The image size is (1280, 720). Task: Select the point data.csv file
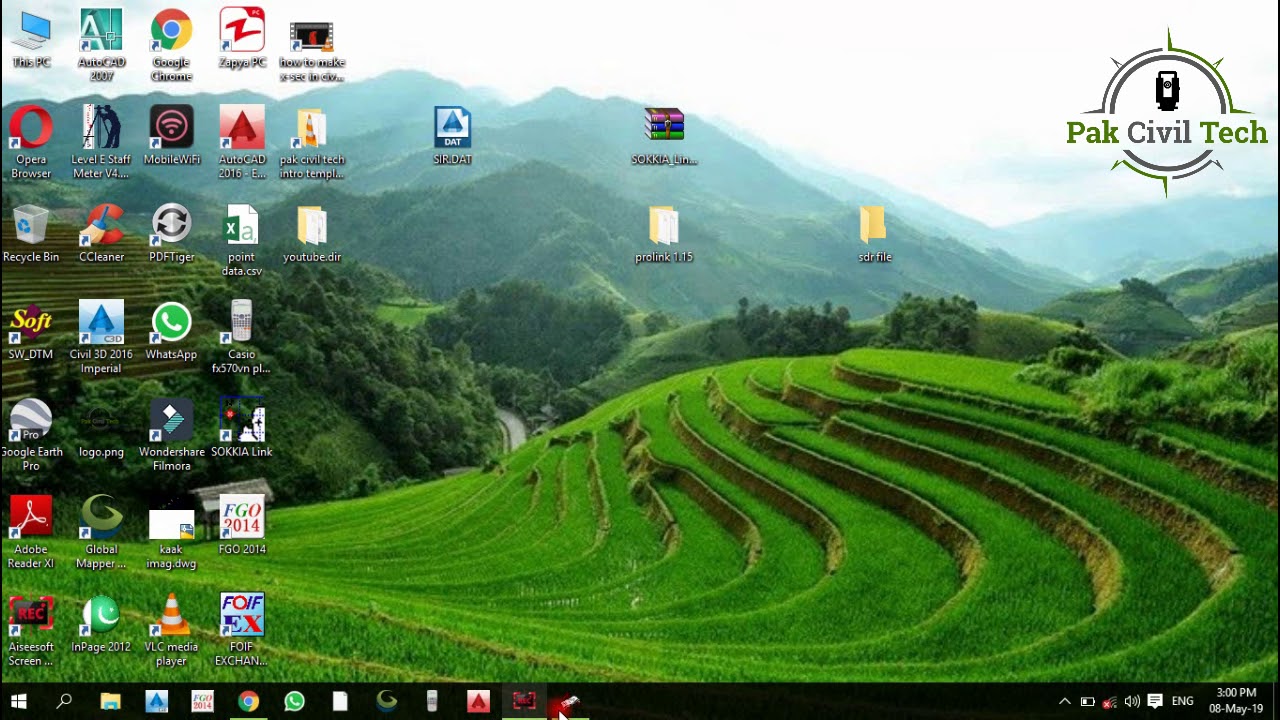[242, 241]
